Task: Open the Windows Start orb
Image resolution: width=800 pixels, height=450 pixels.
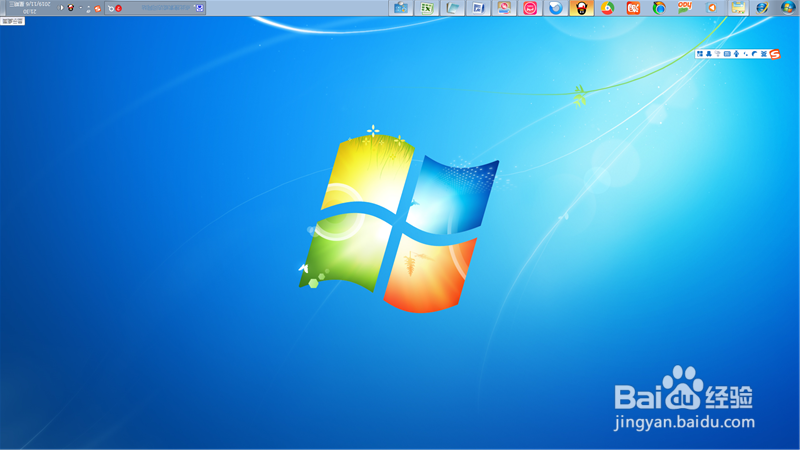Action: click(788, 8)
